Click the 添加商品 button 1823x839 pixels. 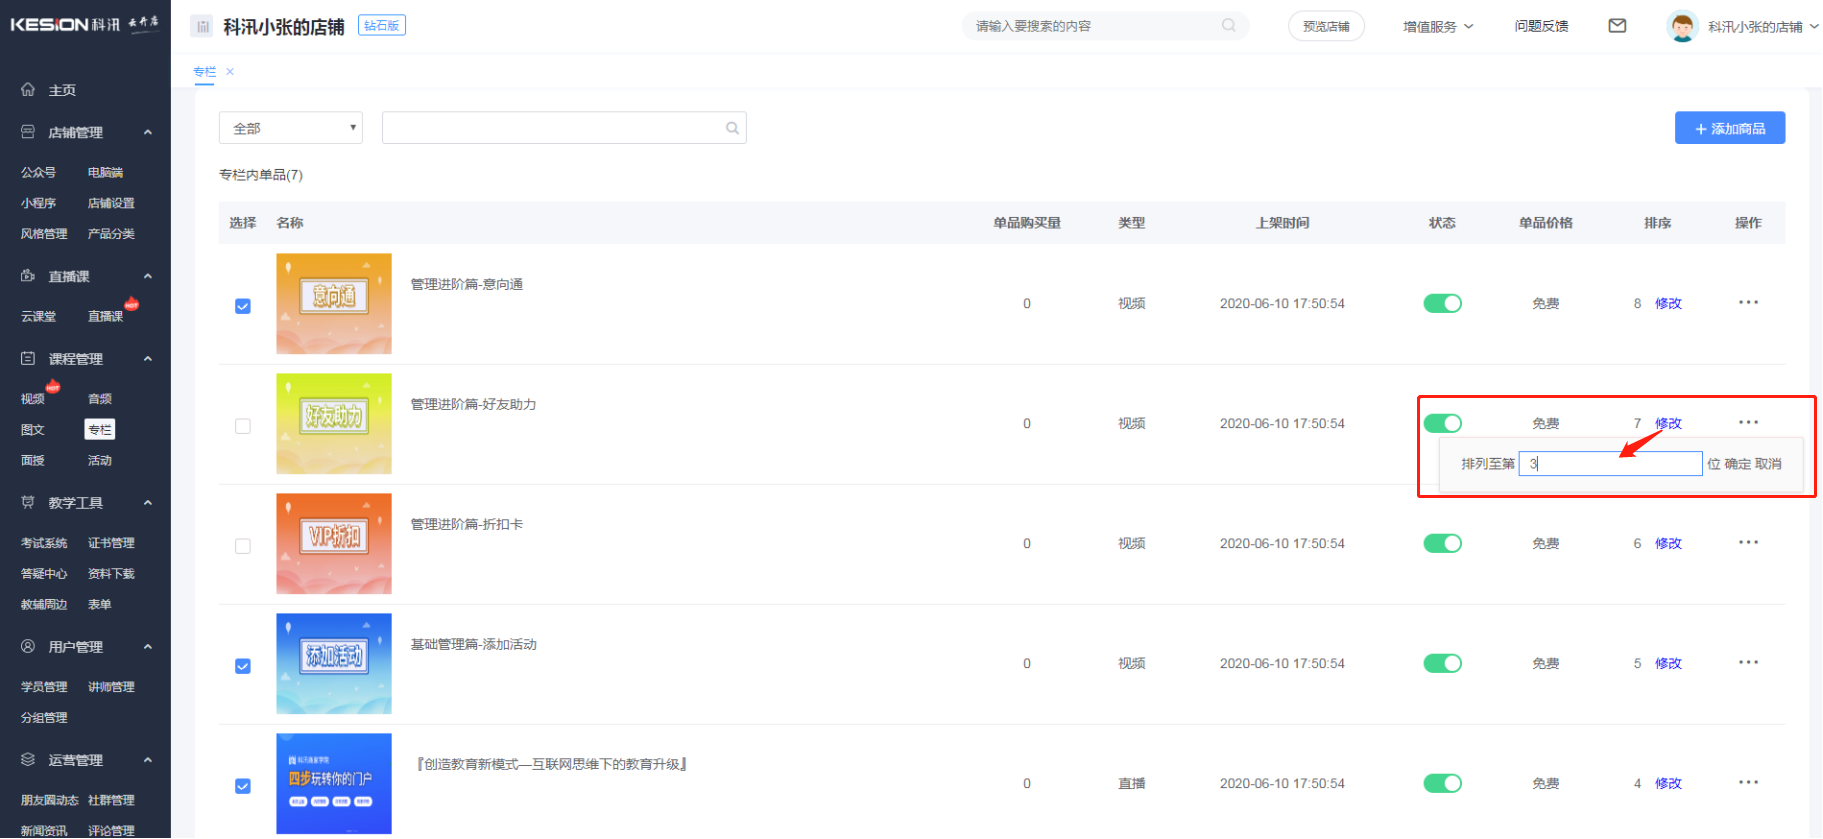(x=1729, y=128)
